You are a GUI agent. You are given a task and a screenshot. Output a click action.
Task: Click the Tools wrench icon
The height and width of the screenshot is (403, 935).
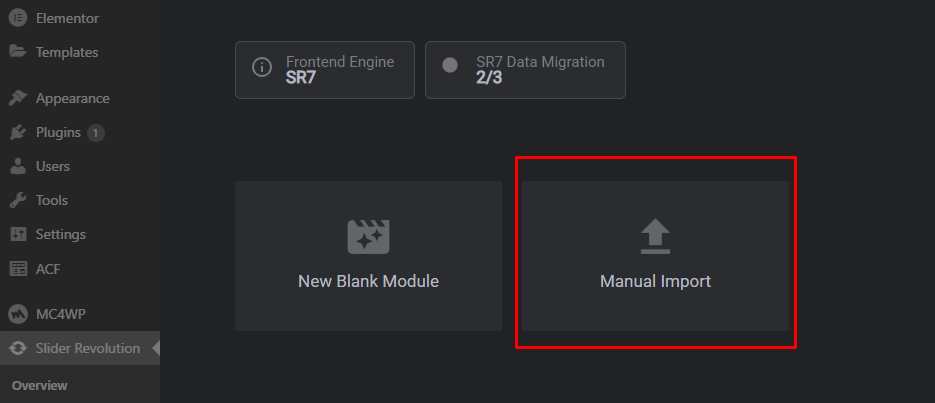(x=18, y=200)
